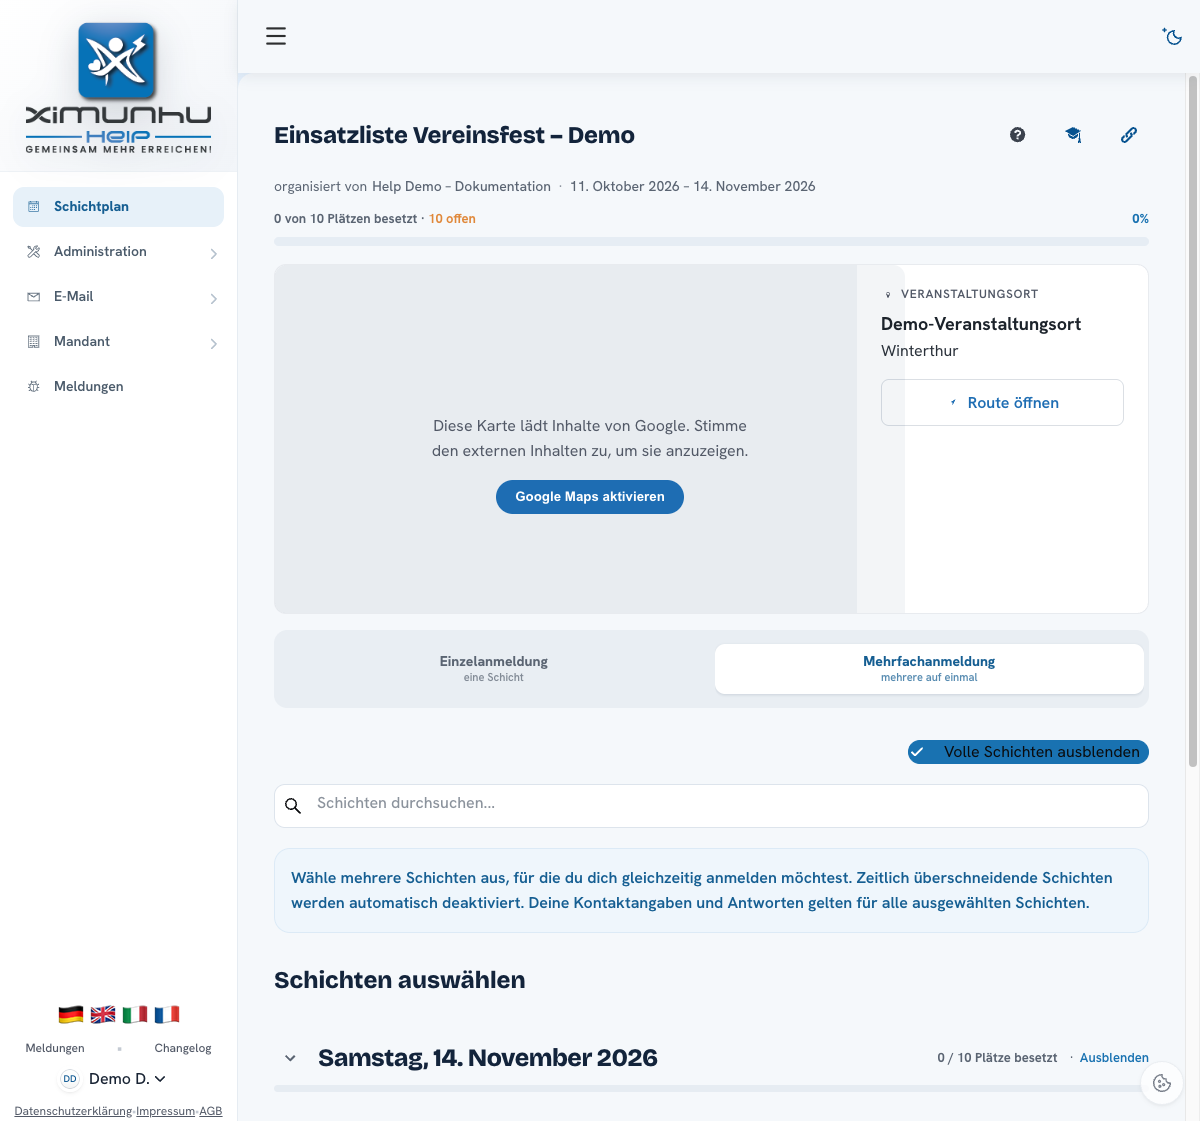
Task: Click the Administration tools icon
Action: click(x=33, y=252)
